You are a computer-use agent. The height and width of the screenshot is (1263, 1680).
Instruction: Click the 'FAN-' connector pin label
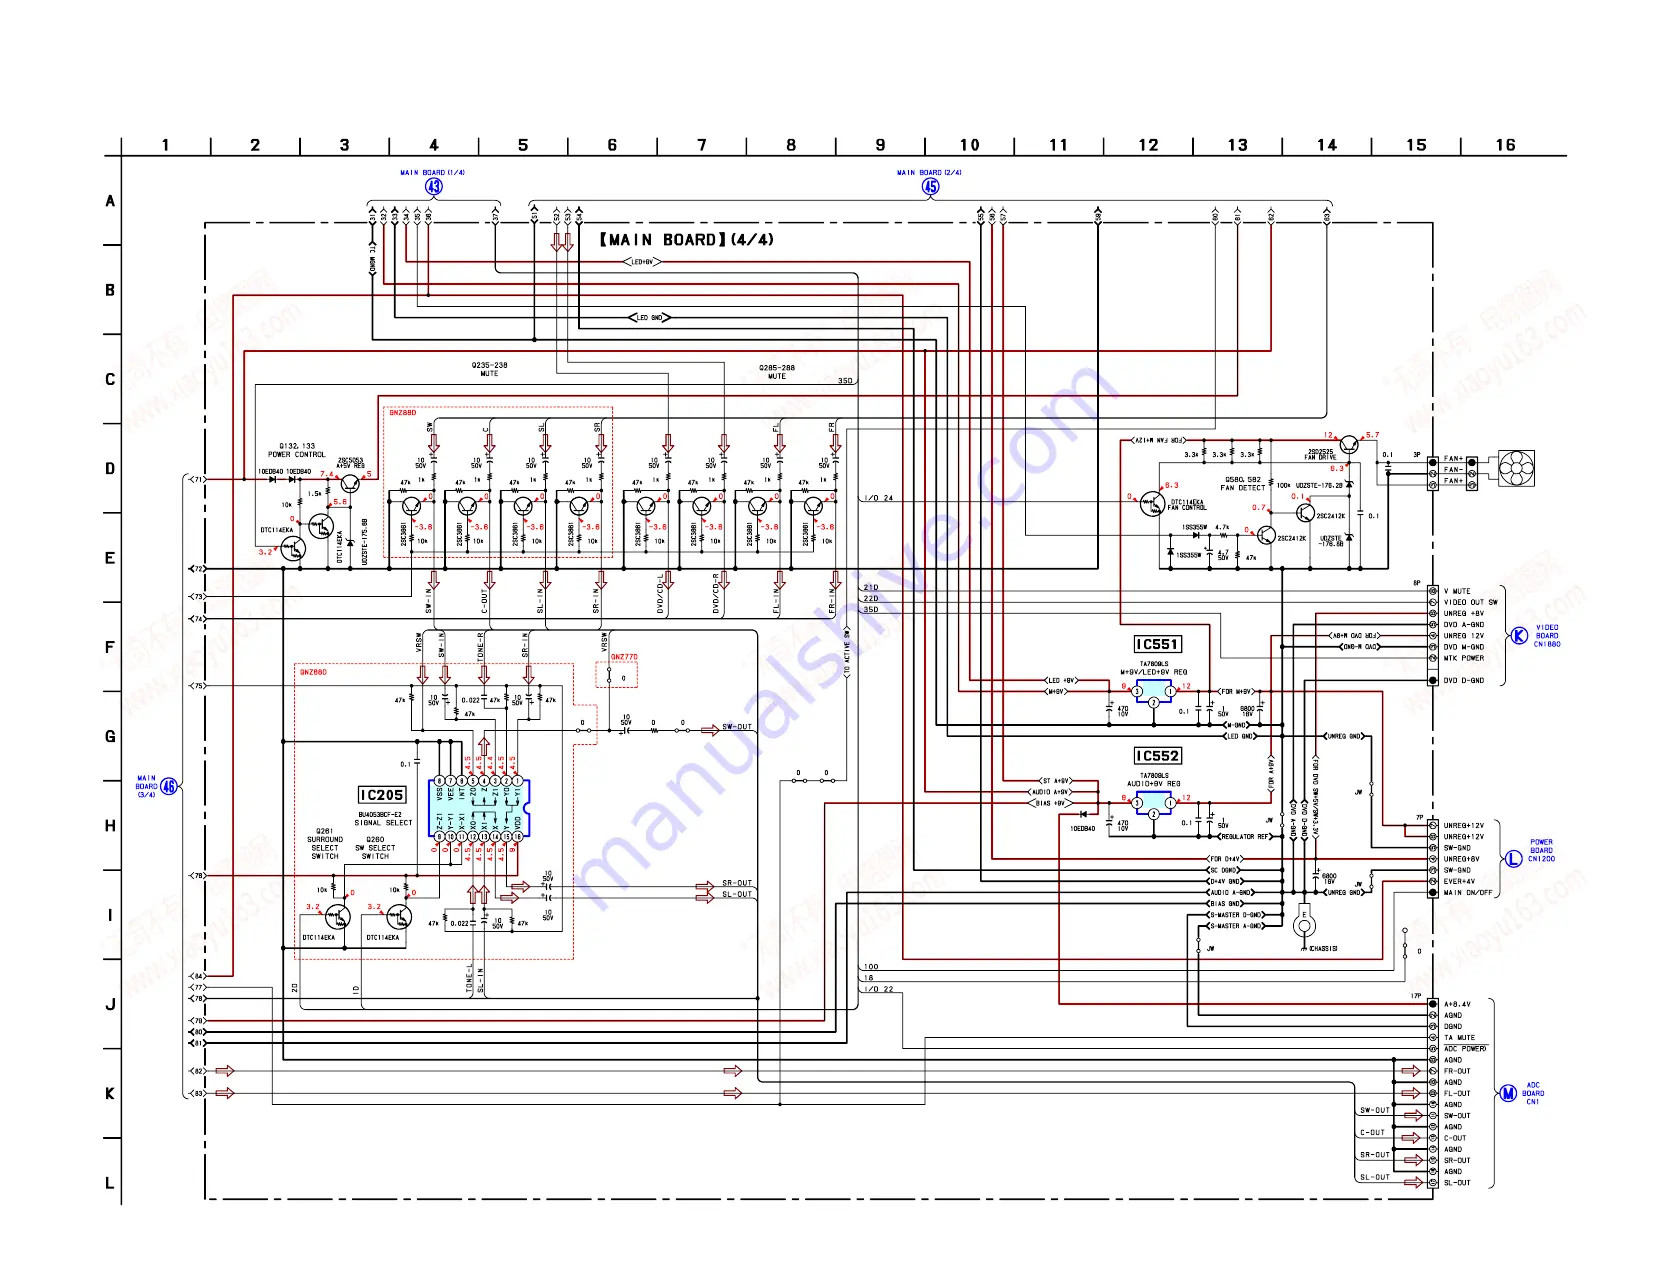[x=1453, y=470]
